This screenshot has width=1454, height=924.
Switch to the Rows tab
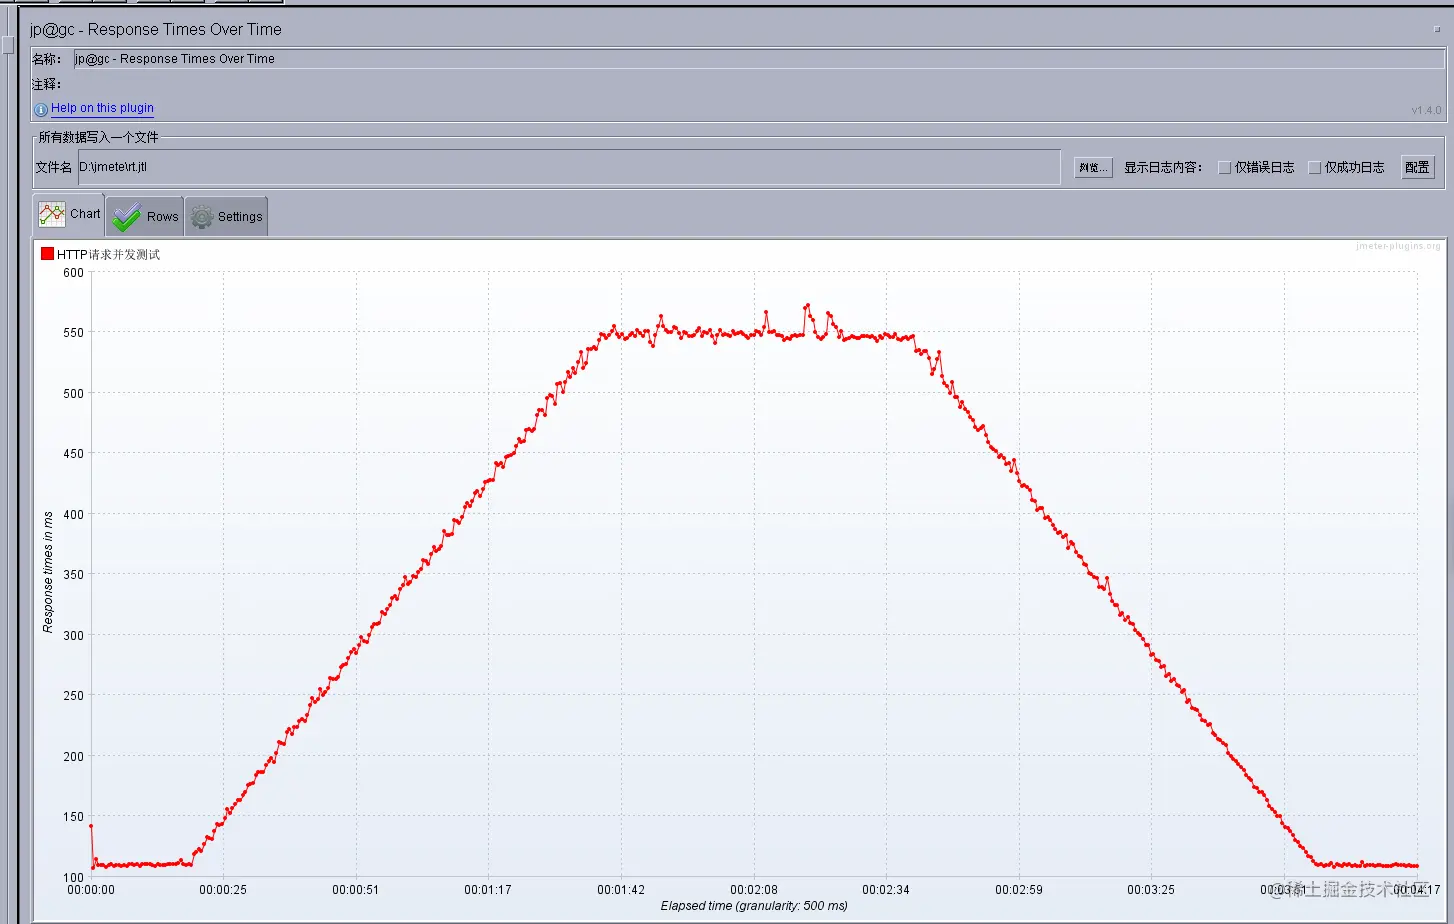145,216
